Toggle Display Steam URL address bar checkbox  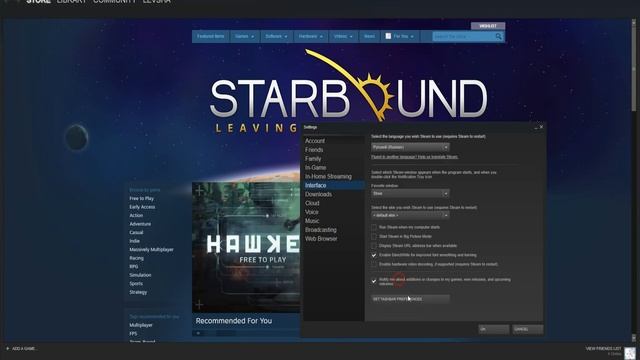tap(374, 246)
